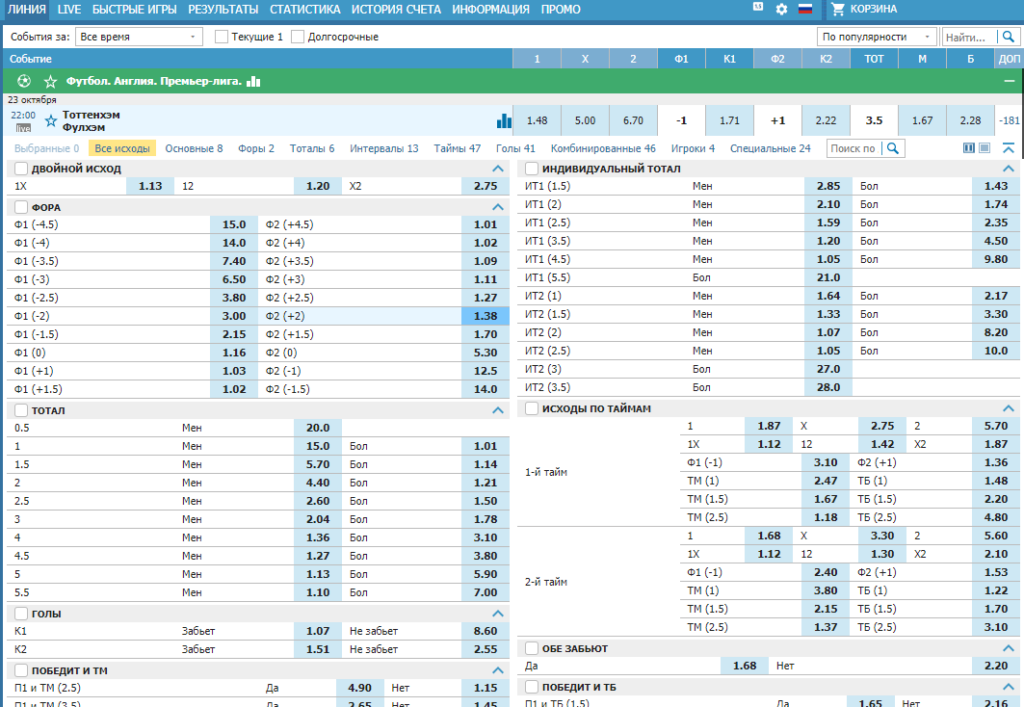Open the СТАТИСТИКА menu
1024x707 pixels.
[x=305, y=9]
